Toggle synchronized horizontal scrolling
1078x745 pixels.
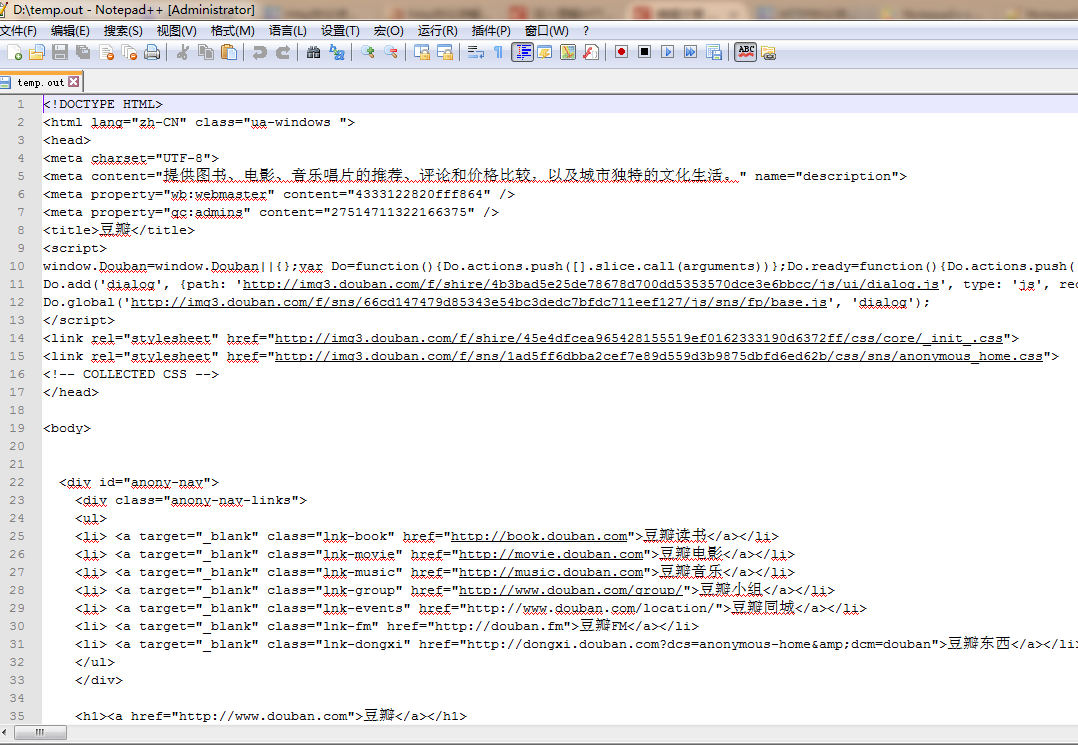445,52
